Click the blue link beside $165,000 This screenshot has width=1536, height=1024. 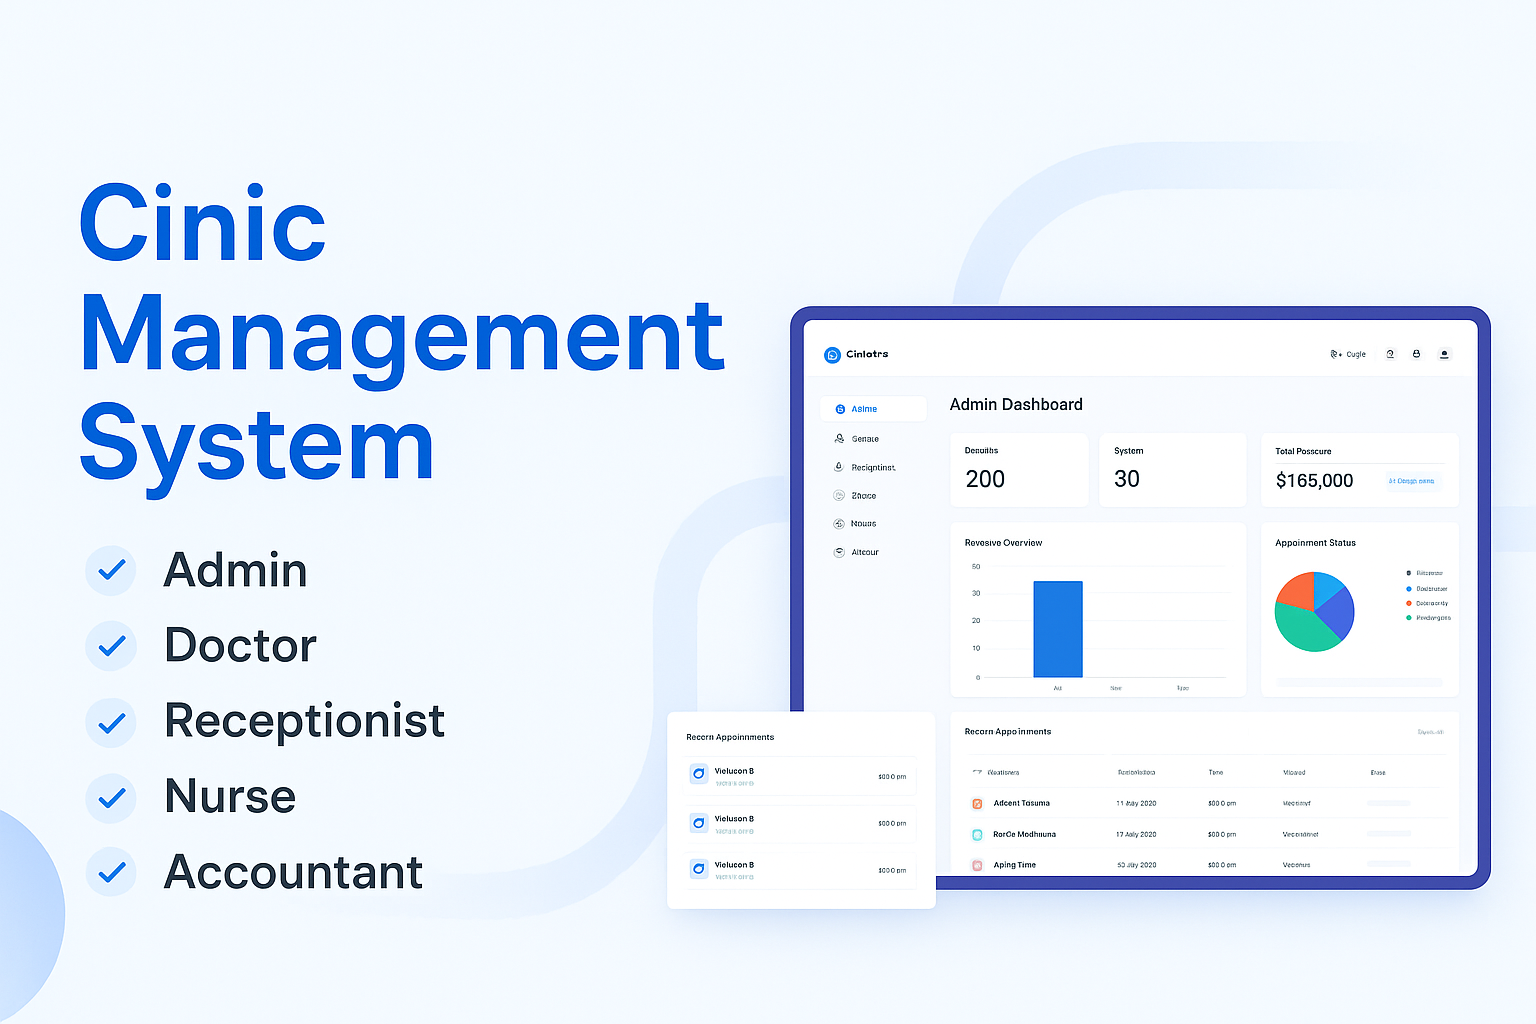pos(1411,481)
